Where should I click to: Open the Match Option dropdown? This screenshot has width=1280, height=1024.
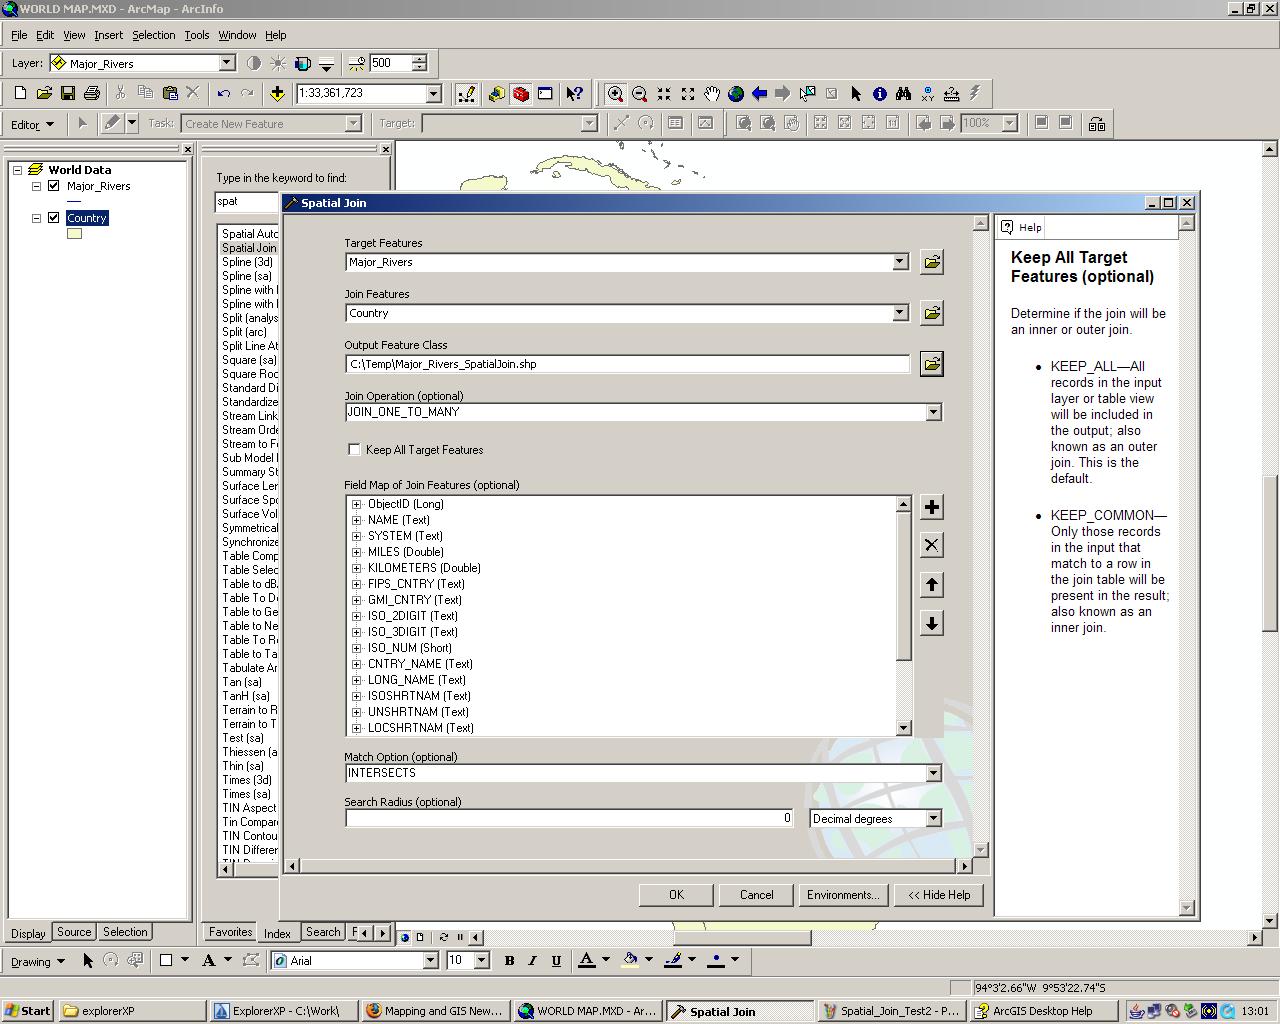(x=933, y=773)
